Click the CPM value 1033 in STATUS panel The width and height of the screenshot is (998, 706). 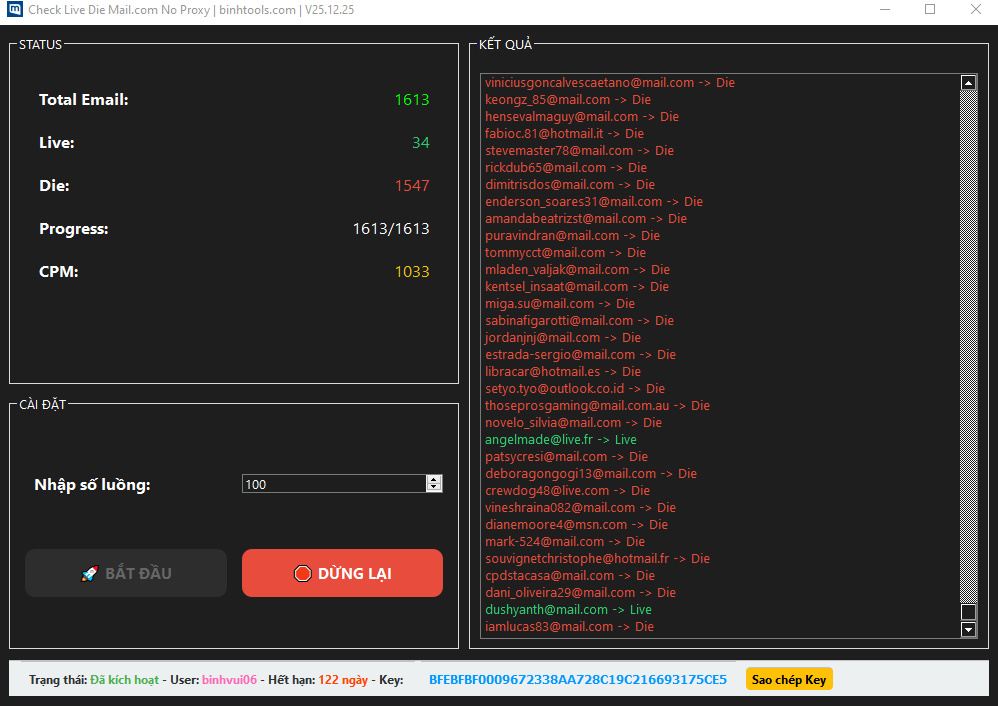pos(412,271)
